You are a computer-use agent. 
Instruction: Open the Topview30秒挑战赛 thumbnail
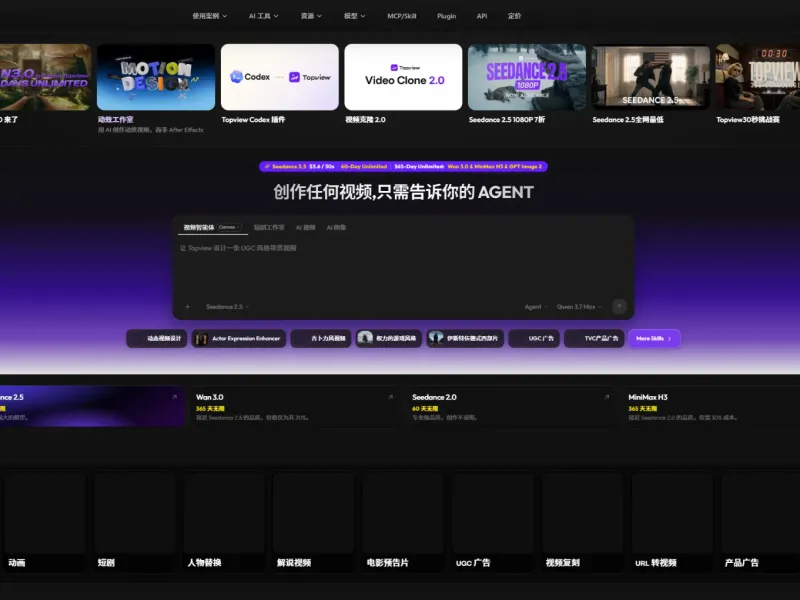coord(758,77)
